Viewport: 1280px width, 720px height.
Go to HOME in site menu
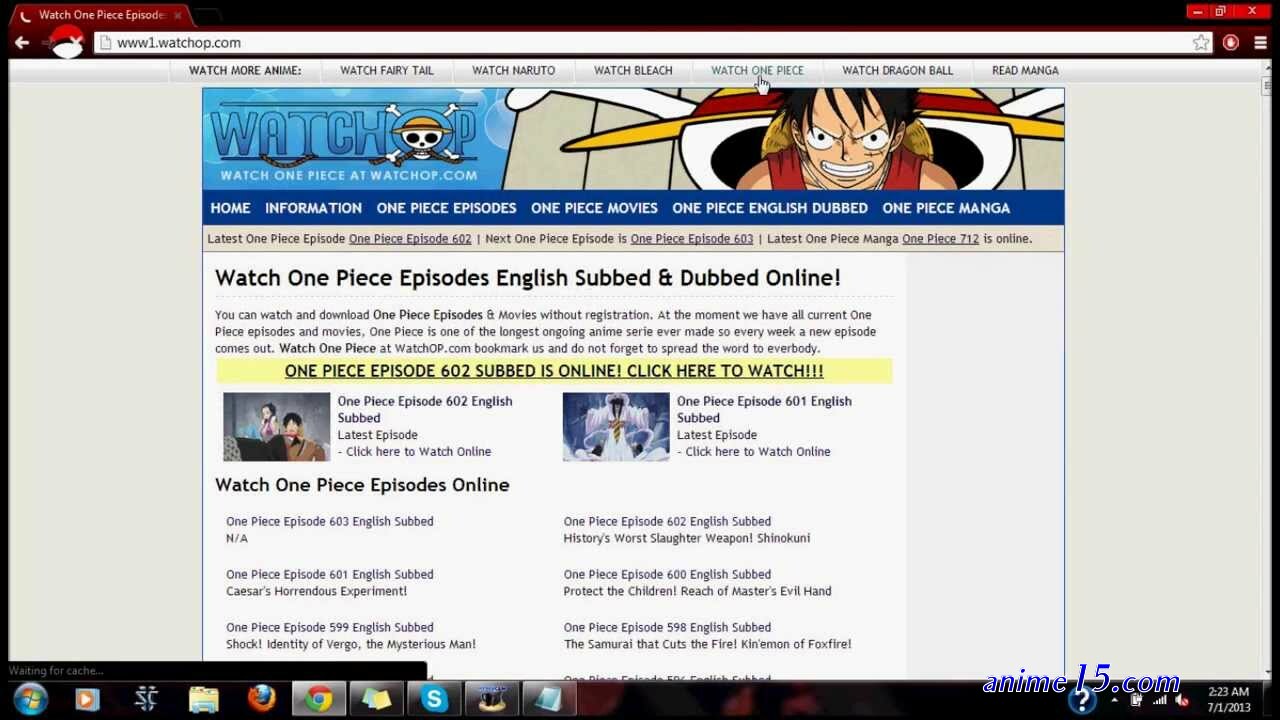pos(230,208)
